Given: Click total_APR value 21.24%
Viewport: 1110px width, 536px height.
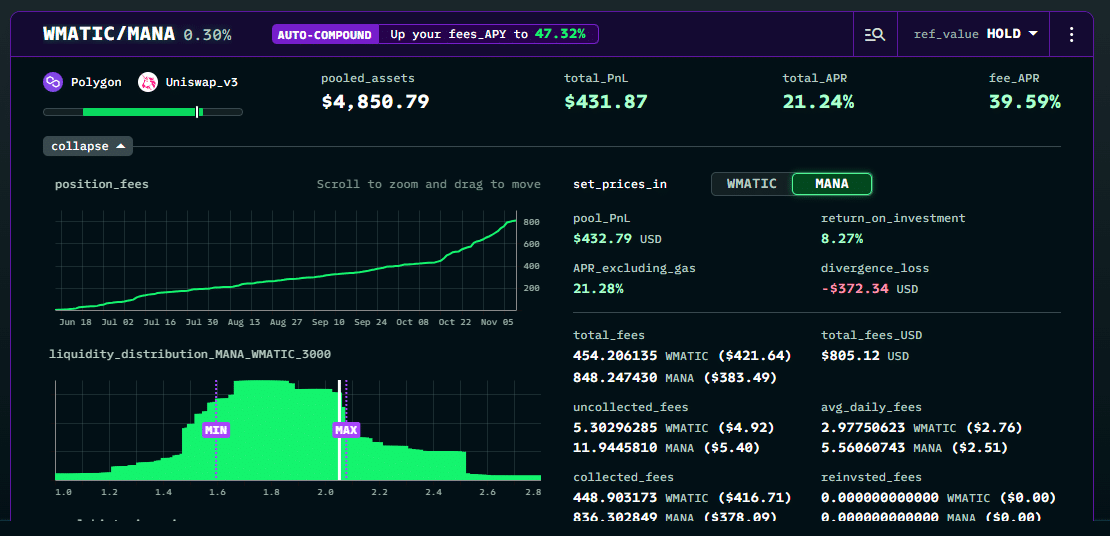Looking at the screenshot, I should point(818,101).
